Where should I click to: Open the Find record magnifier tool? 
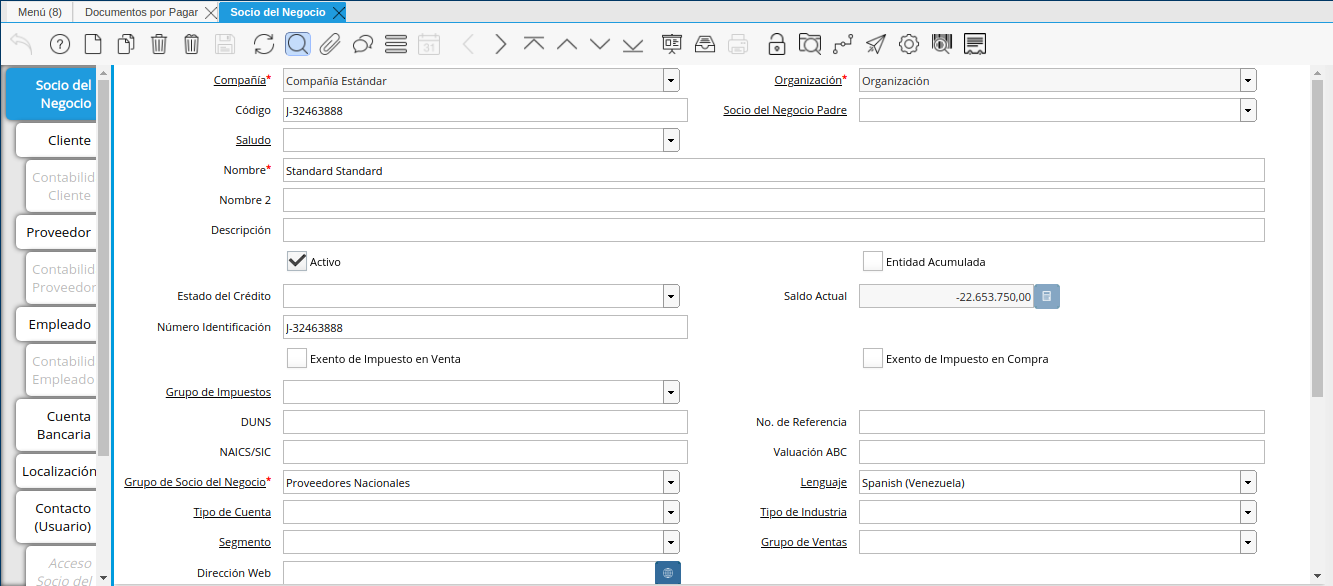[x=297, y=44]
